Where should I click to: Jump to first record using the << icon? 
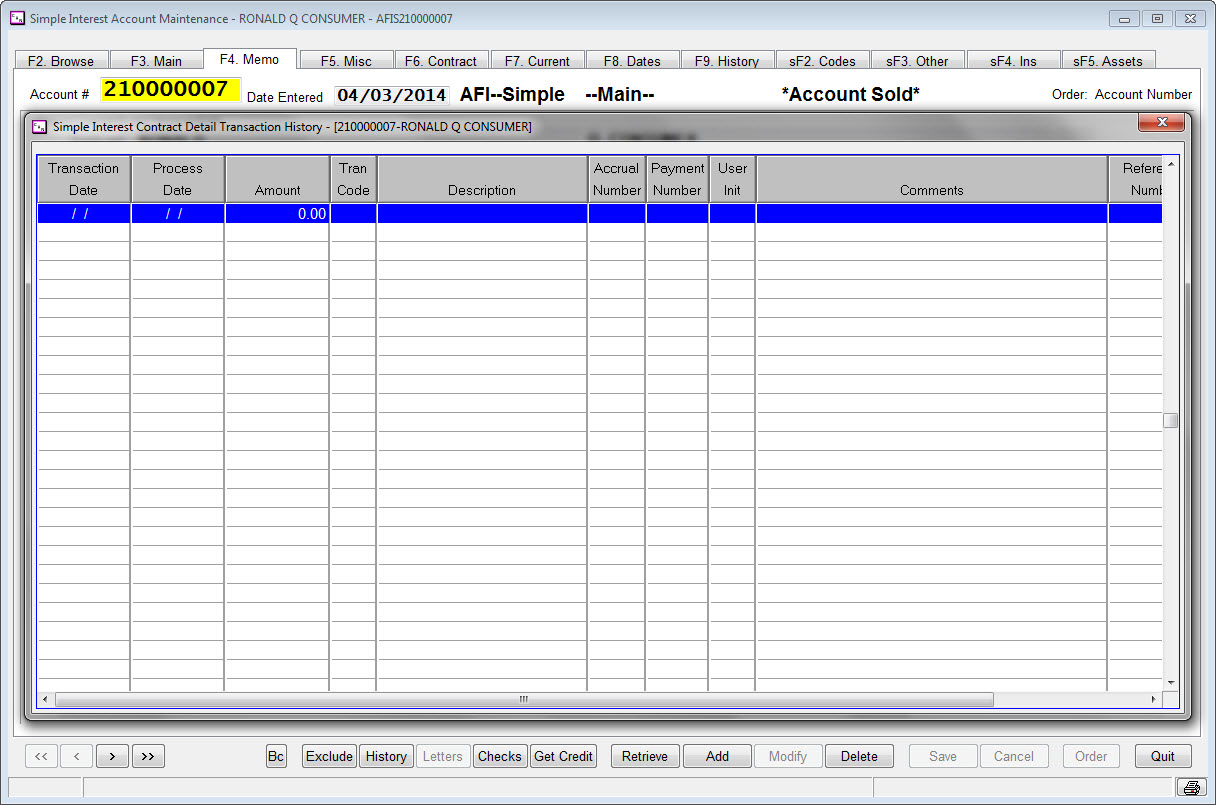point(41,756)
